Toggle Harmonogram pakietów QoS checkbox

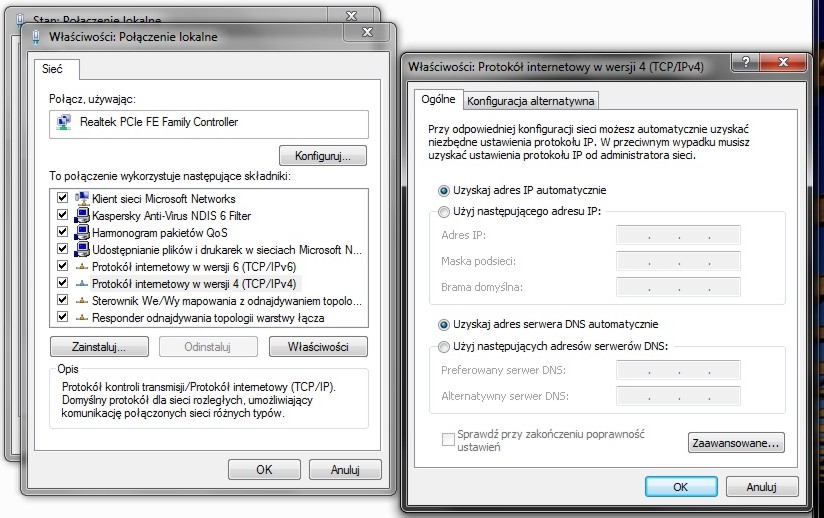63,231
